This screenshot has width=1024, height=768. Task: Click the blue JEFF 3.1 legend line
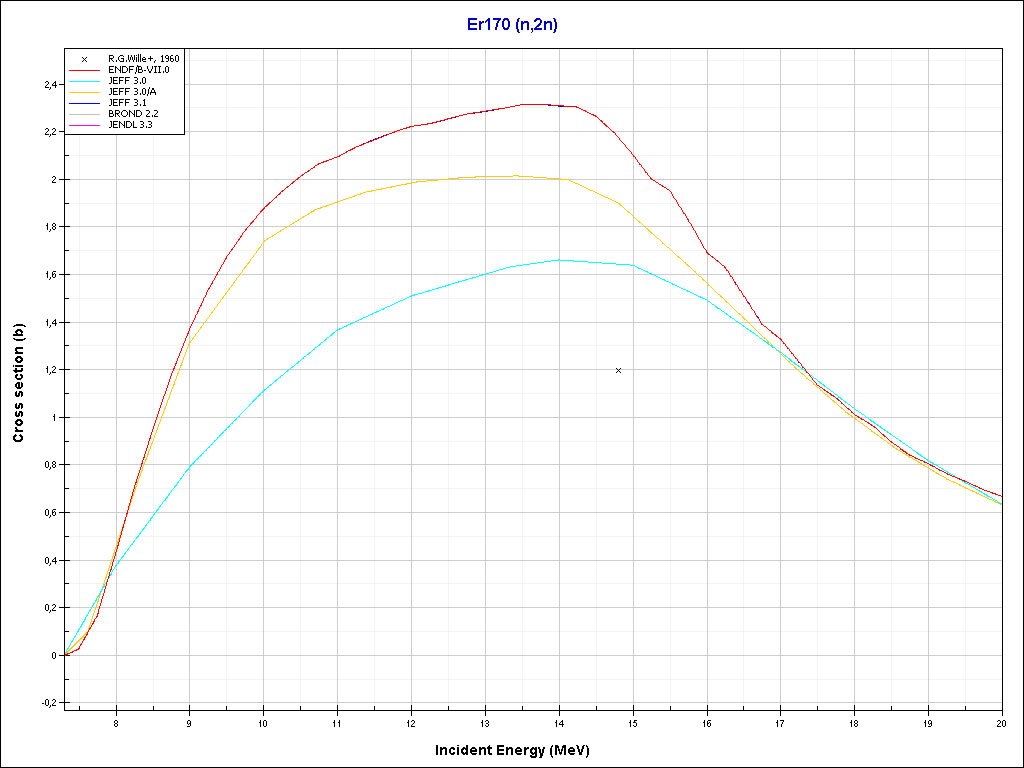[84, 103]
